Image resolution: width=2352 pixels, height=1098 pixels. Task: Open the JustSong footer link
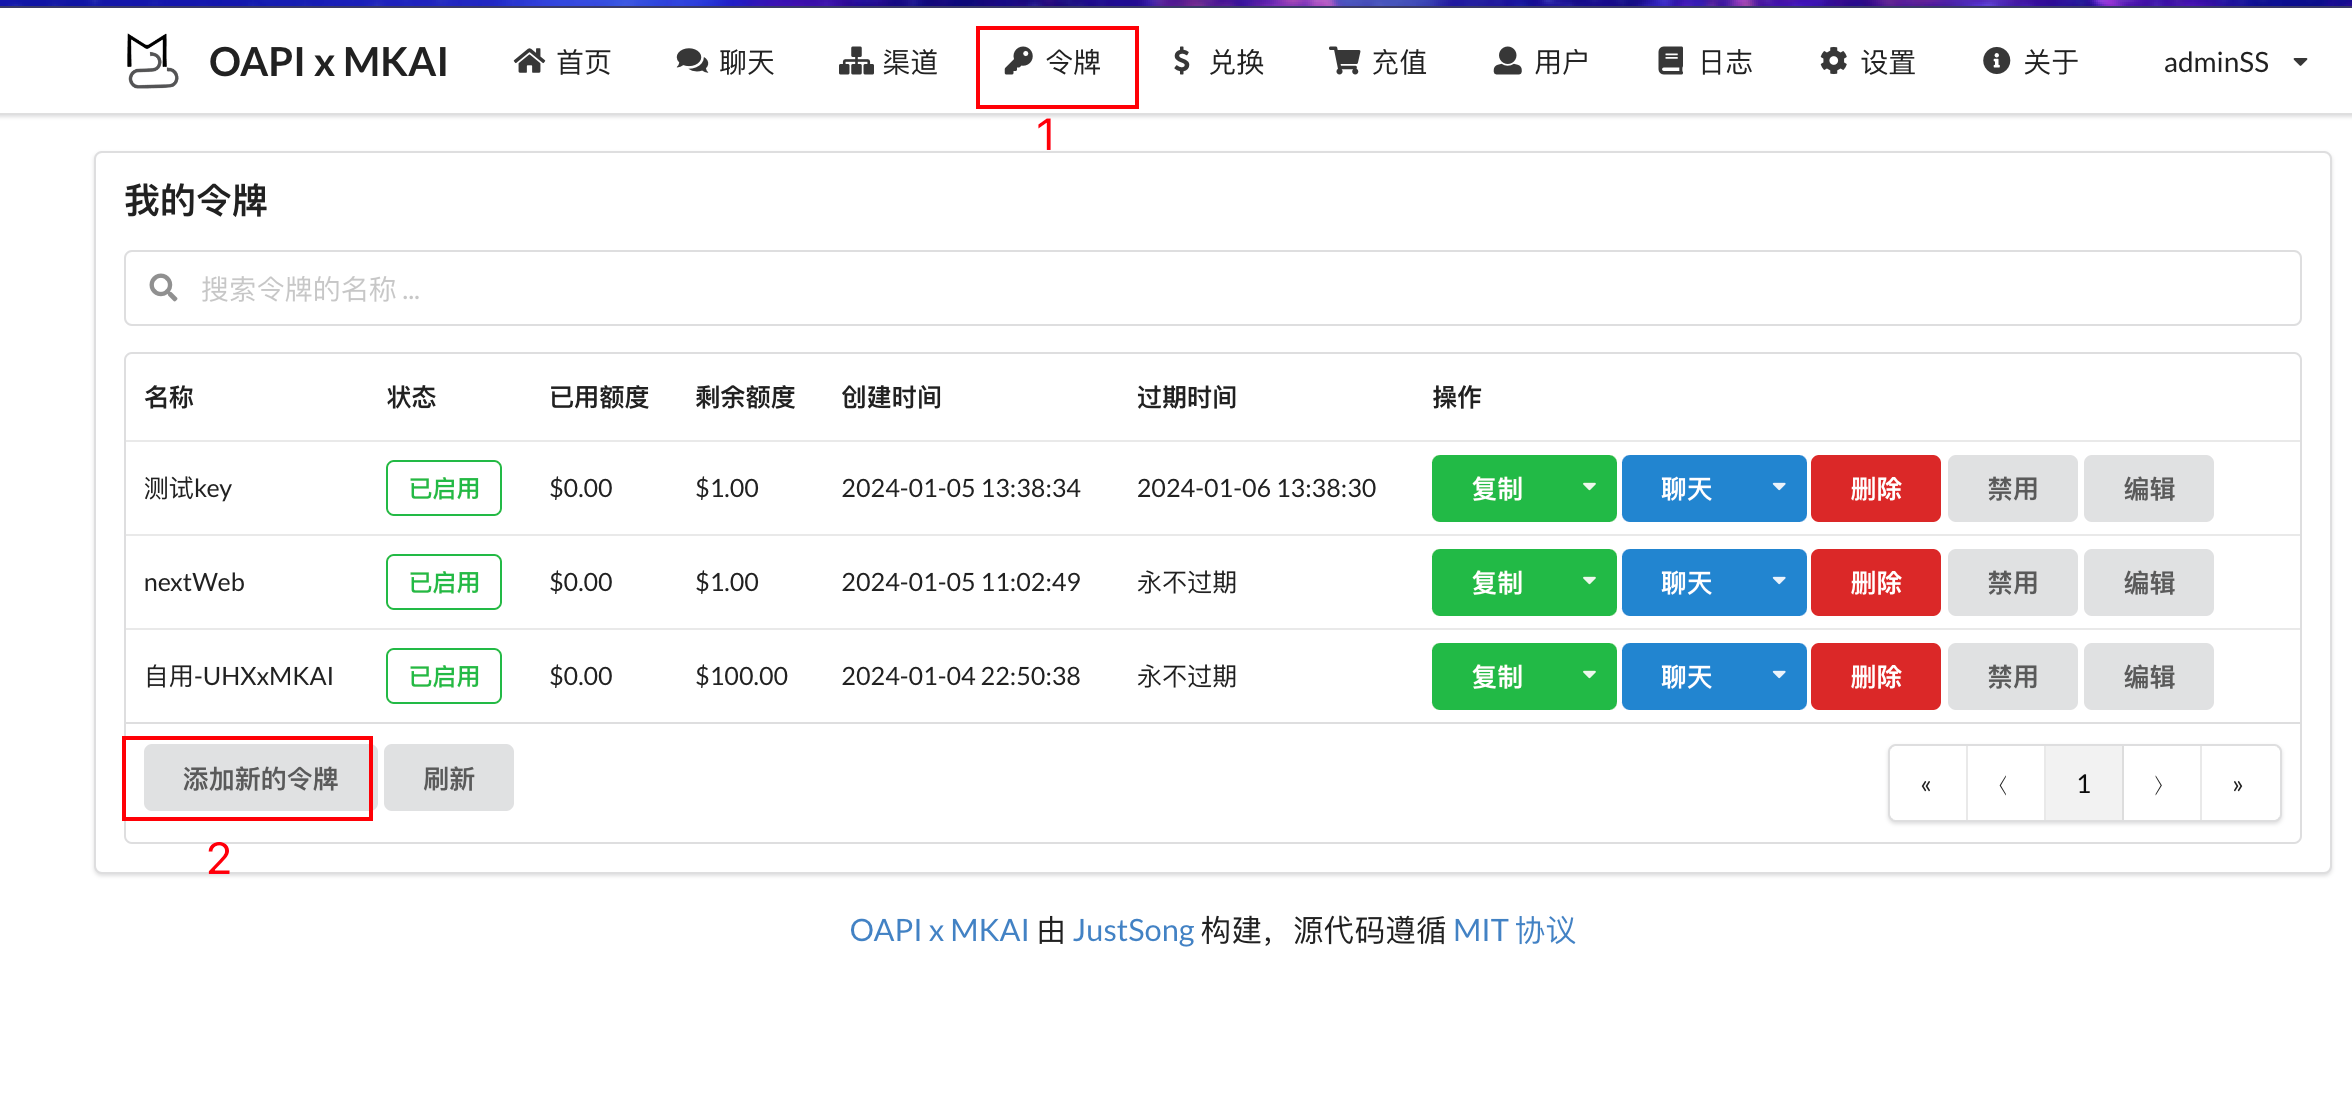click(1133, 930)
